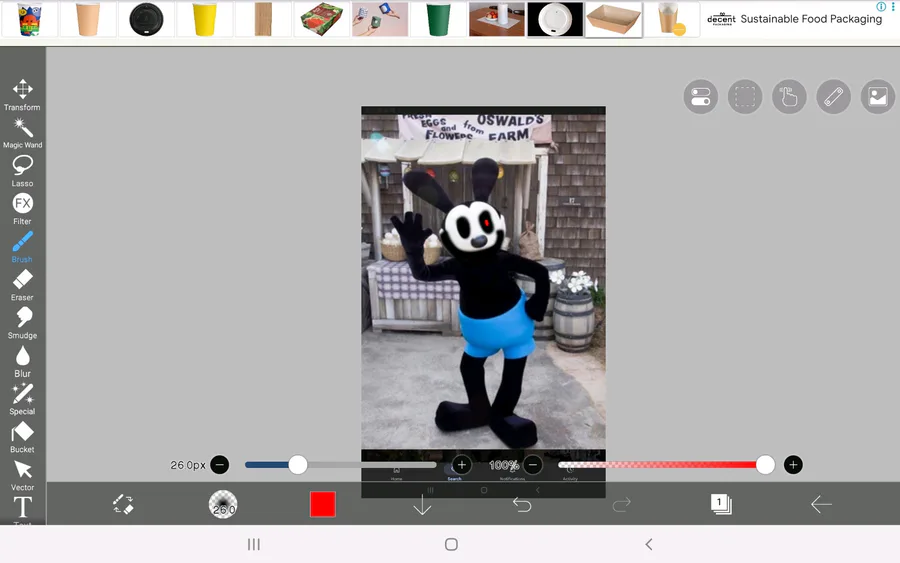The height and width of the screenshot is (563, 900).
Task: Switch between brush and eraser
Action: pyautogui.click(x=123, y=504)
